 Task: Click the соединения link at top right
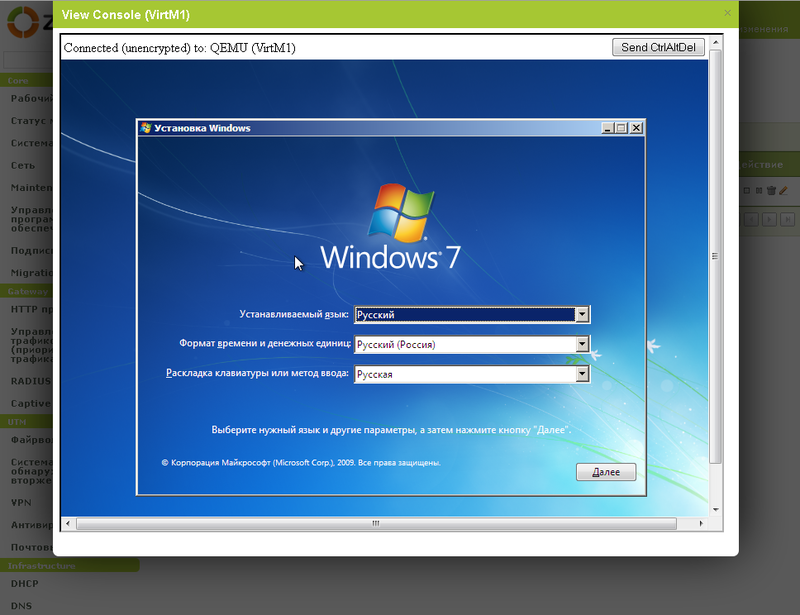click(765, 28)
